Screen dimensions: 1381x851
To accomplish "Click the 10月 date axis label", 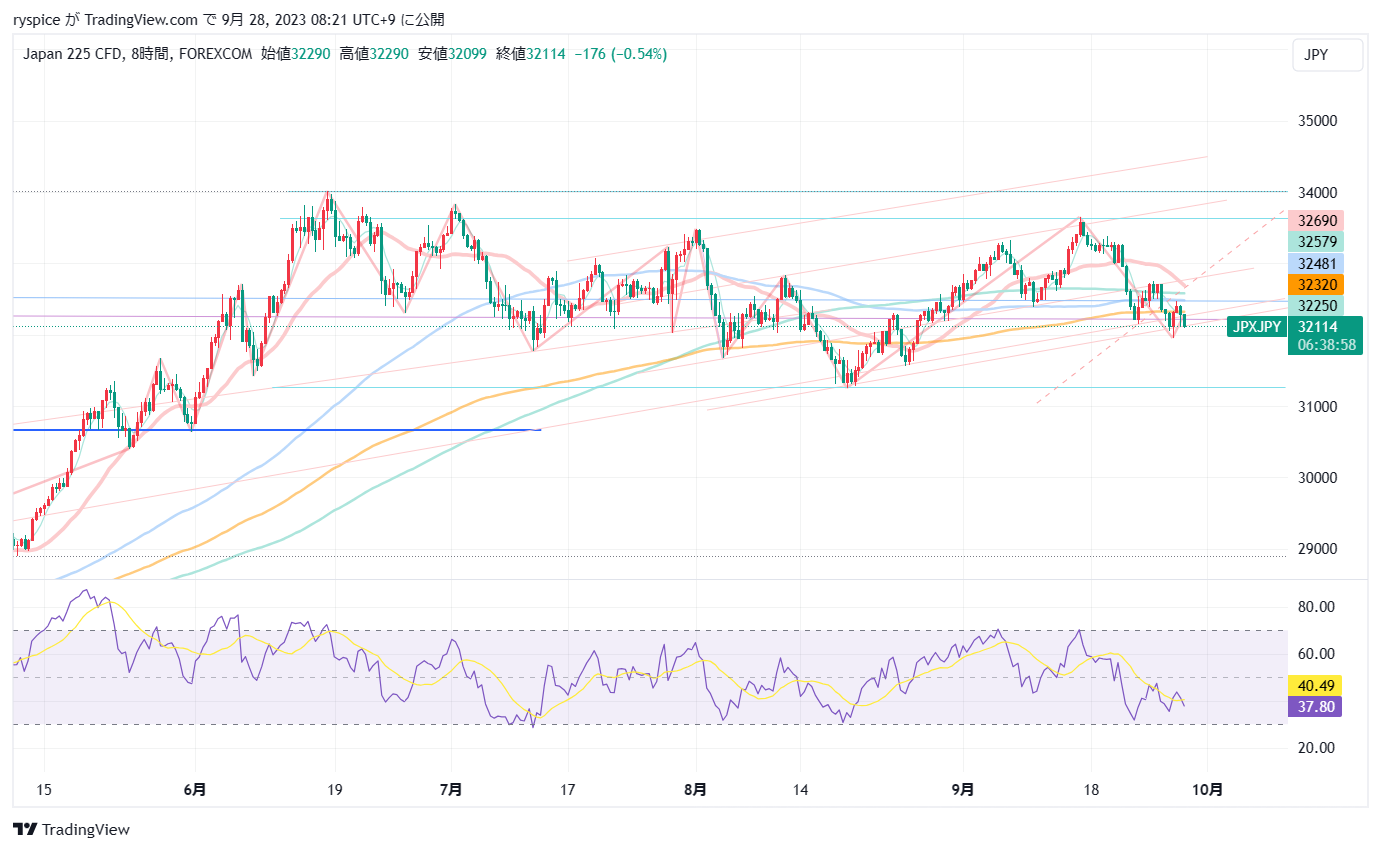I will (1208, 789).
